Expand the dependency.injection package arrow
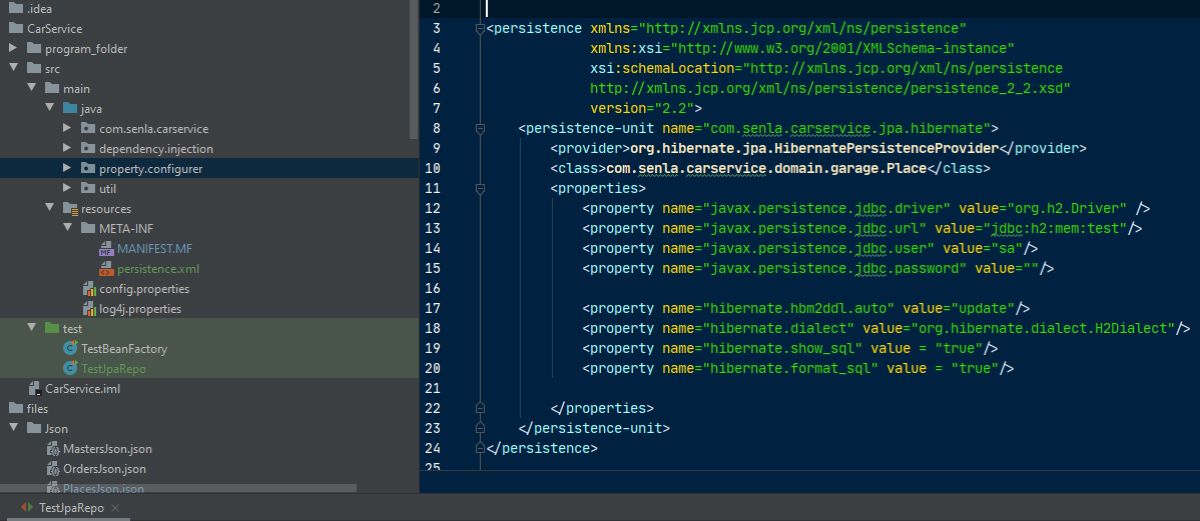The height and width of the screenshot is (521, 1200). pyautogui.click(x=67, y=148)
